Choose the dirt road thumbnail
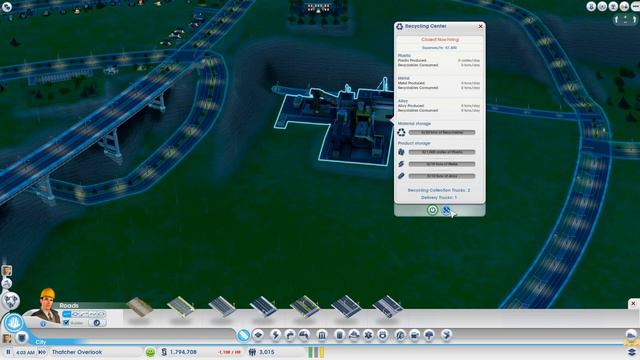640x360 pixels. [140, 307]
